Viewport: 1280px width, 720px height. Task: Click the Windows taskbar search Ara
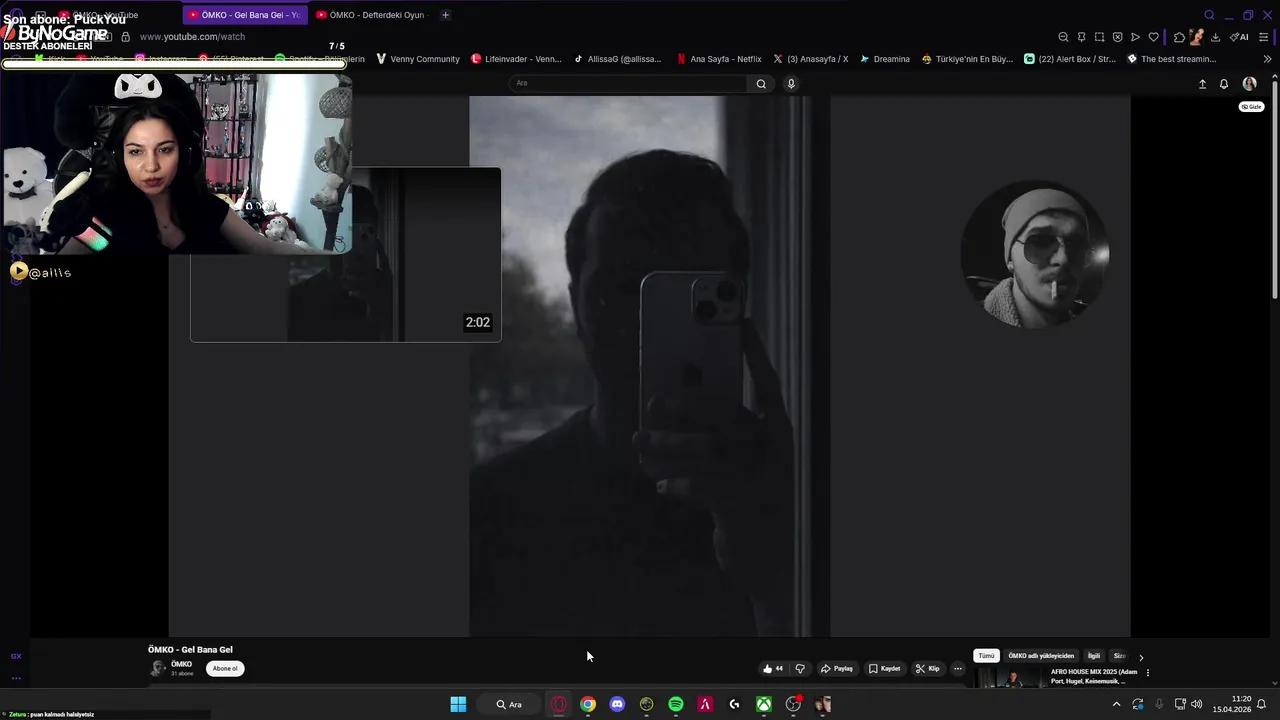(510, 705)
